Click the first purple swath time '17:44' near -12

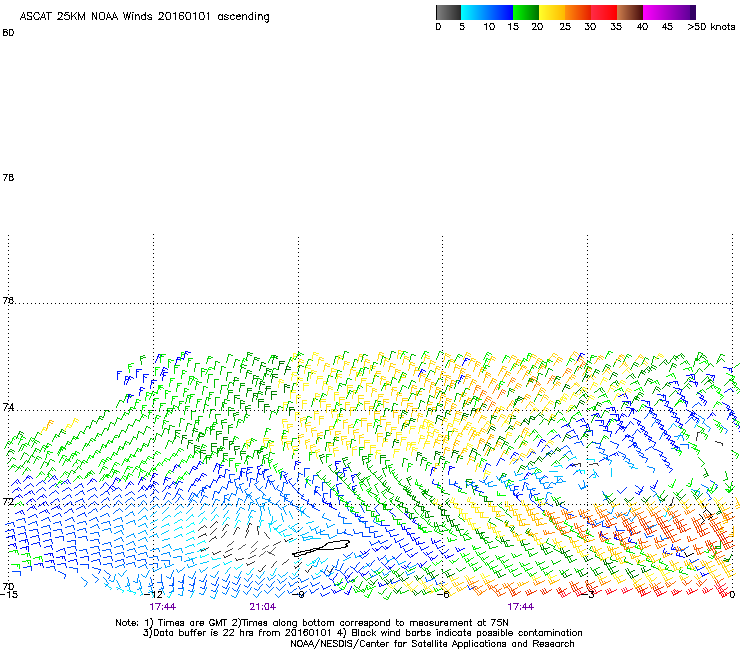[x=162, y=607]
